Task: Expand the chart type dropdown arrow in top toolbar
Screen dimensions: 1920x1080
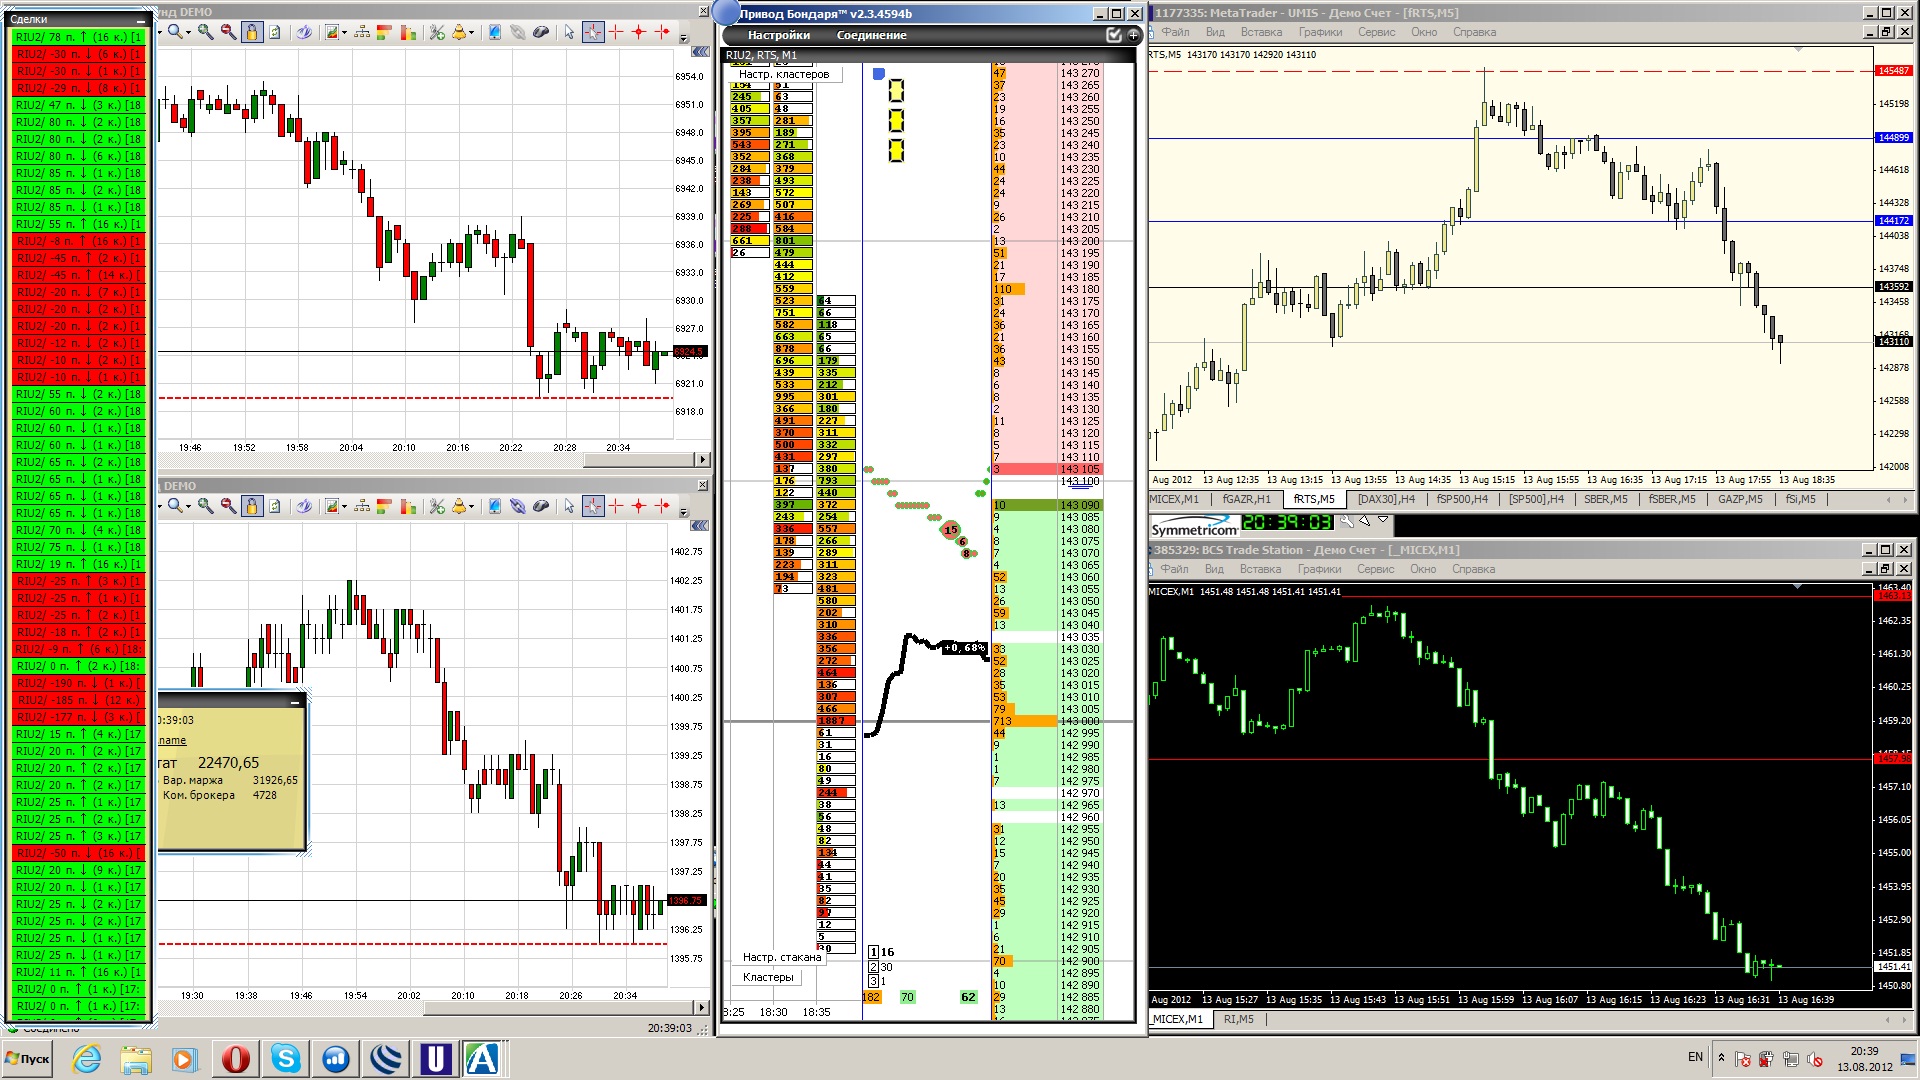Action: tap(344, 32)
